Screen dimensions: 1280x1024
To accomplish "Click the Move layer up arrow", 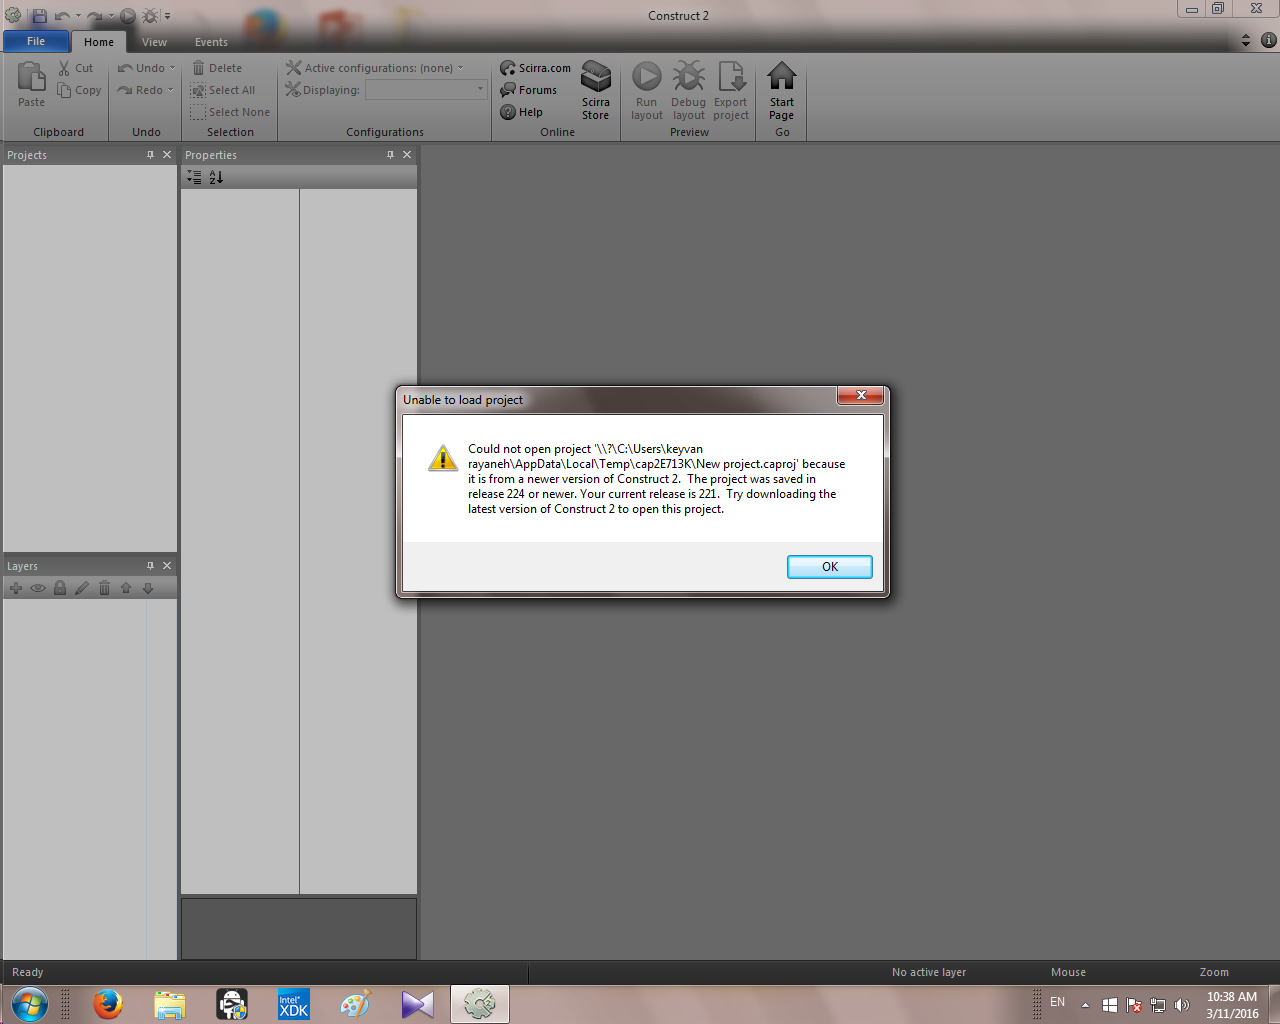I will 126,588.
